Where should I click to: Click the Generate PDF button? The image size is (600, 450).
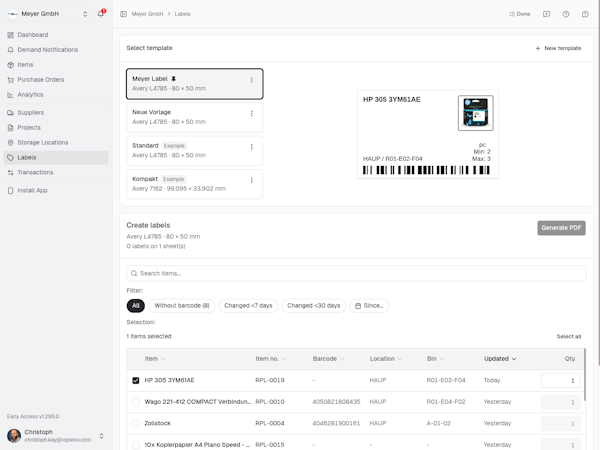pos(561,228)
